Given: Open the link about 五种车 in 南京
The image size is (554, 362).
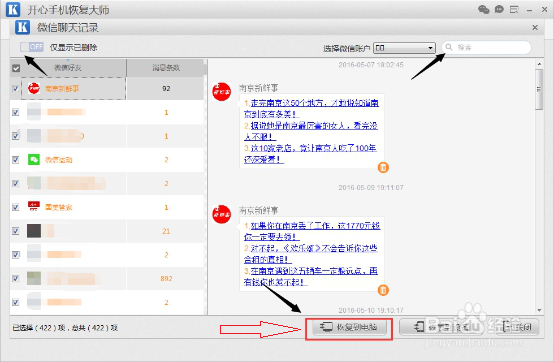Looking at the screenshot, I should [x=311, y=276].
